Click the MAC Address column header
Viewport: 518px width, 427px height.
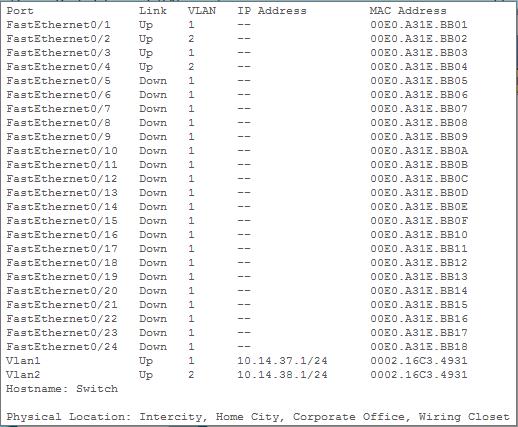(x=408, y=11)
